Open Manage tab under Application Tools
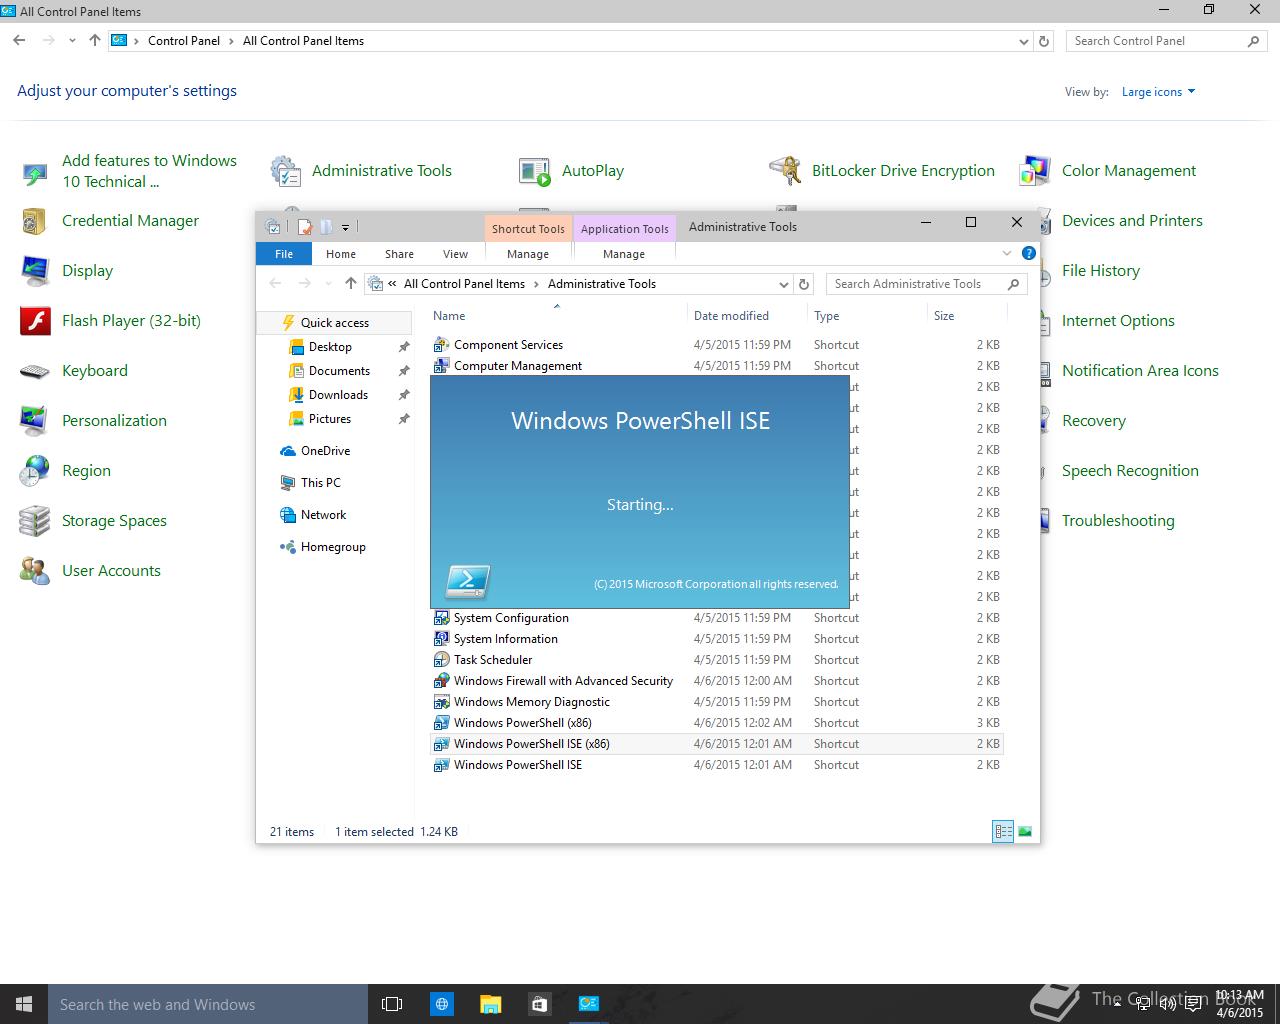Viewport: 1280px width, 1024px height. click(624, 254)
